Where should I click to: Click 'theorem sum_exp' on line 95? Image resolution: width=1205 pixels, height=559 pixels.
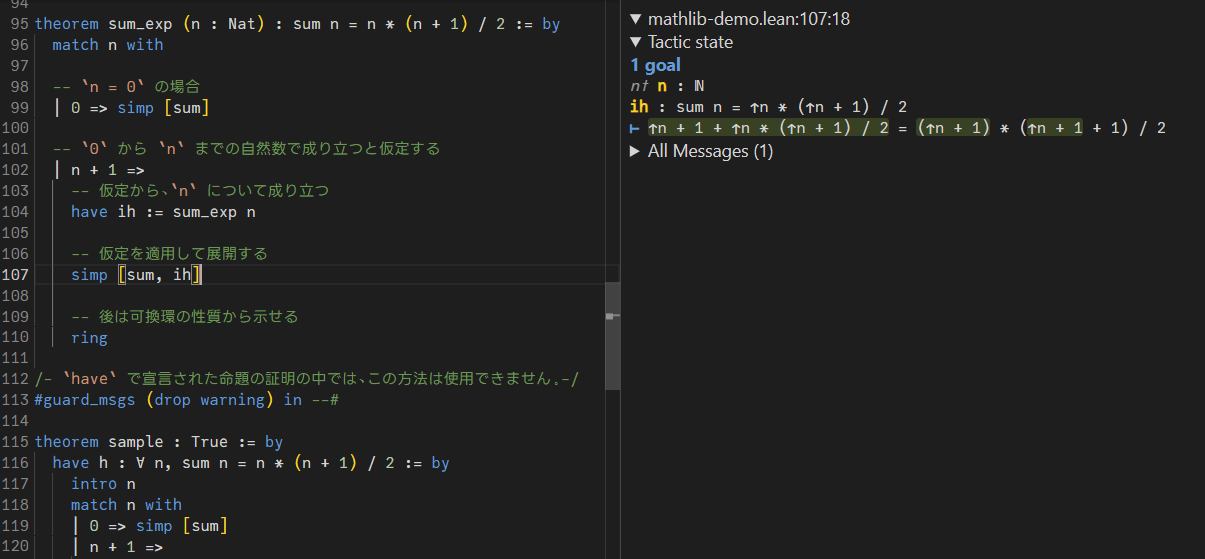click(98, 23)
